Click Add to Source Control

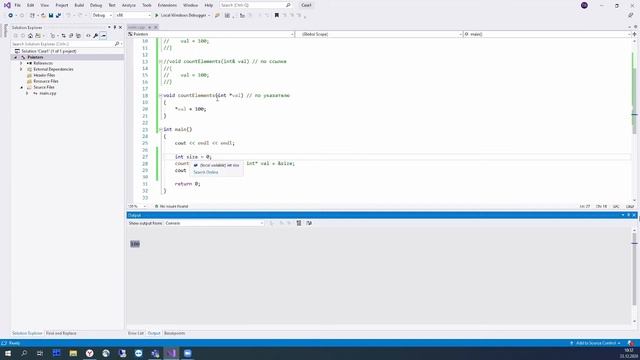tap(596, 343)
